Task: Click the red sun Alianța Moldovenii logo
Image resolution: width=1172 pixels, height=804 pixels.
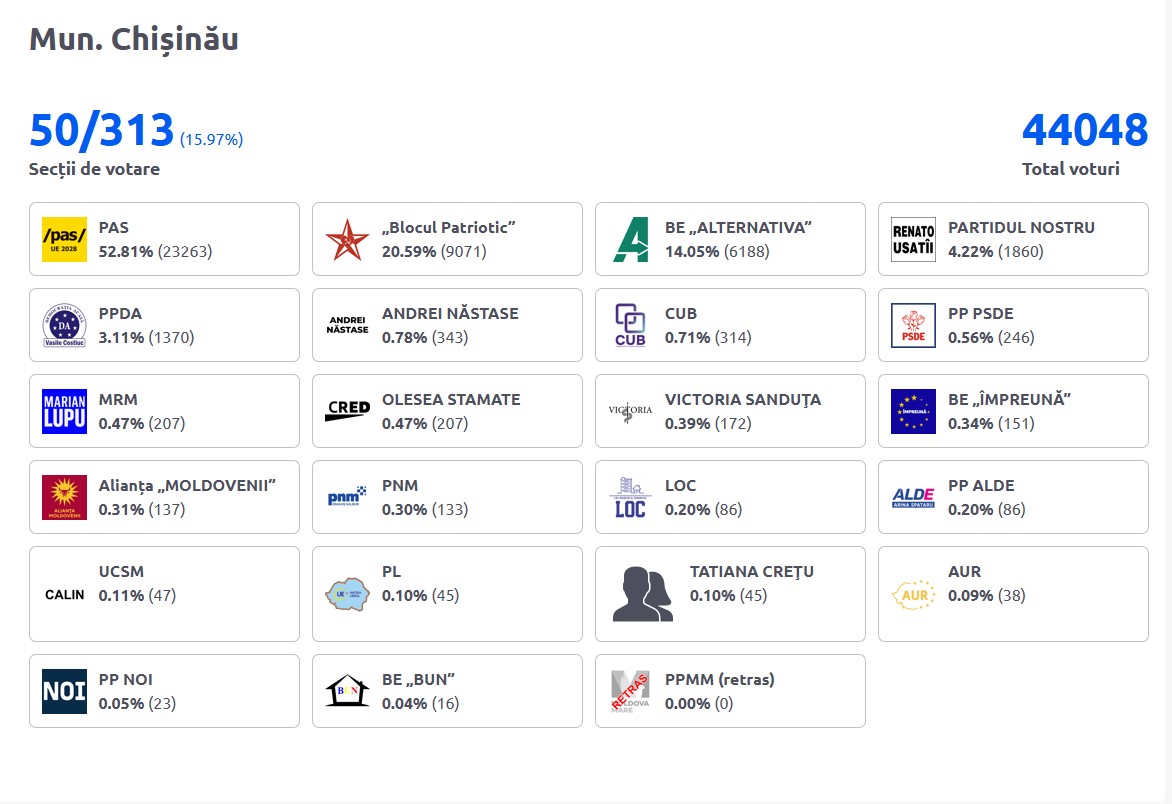Action: pos(64,497)
